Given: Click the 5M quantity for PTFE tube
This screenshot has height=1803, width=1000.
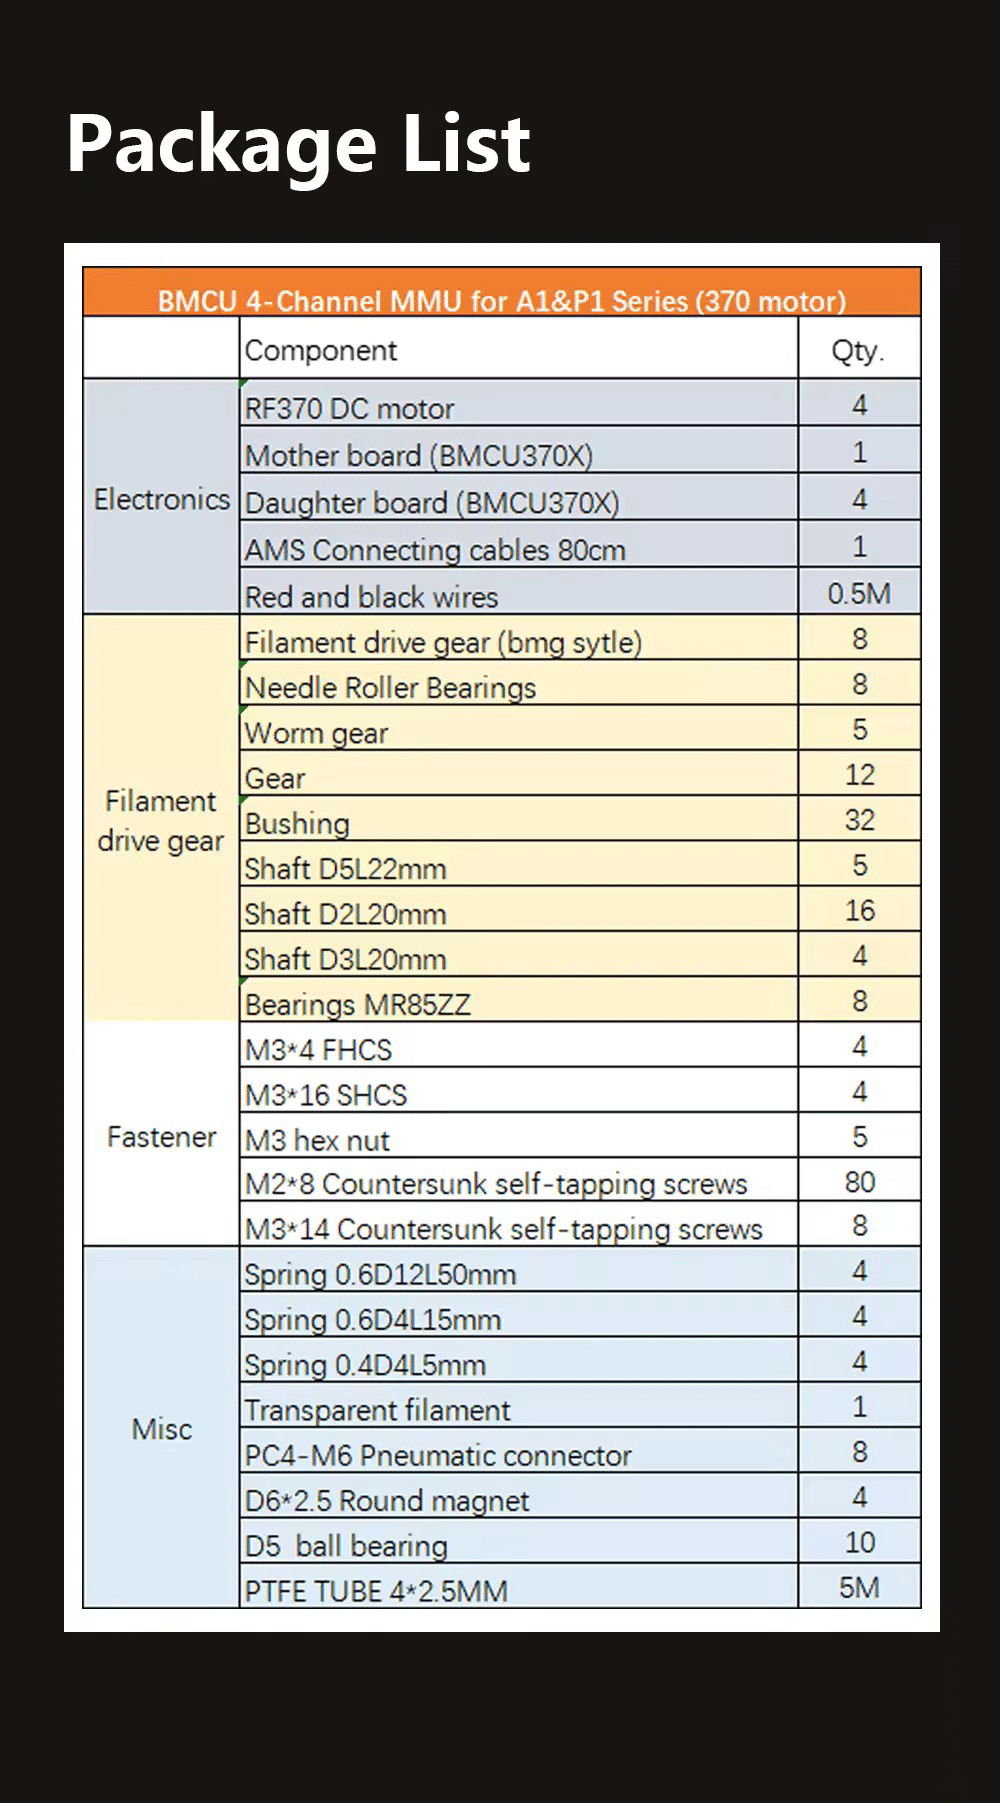Looking at the screenshot, I should click(858, 1587).
